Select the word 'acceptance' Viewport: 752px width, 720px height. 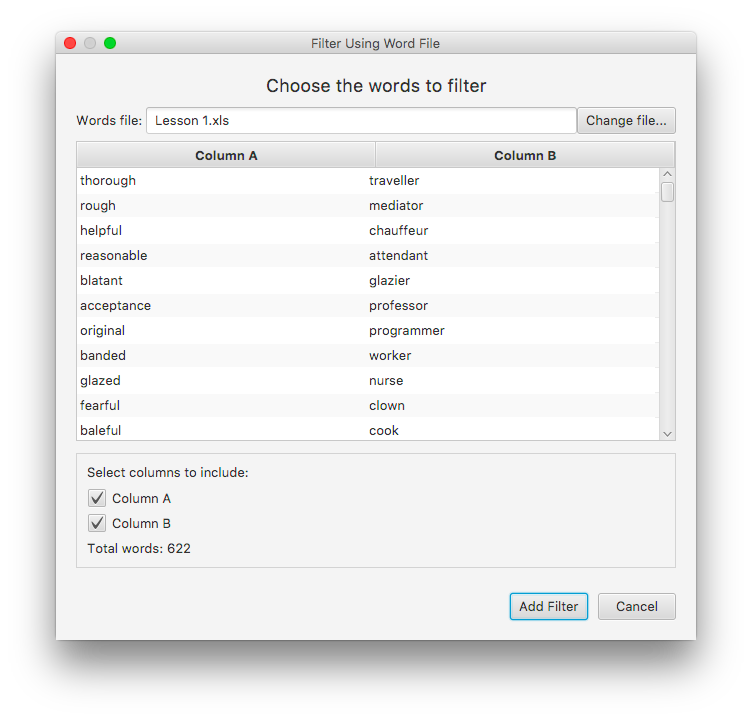pos(116,306)
